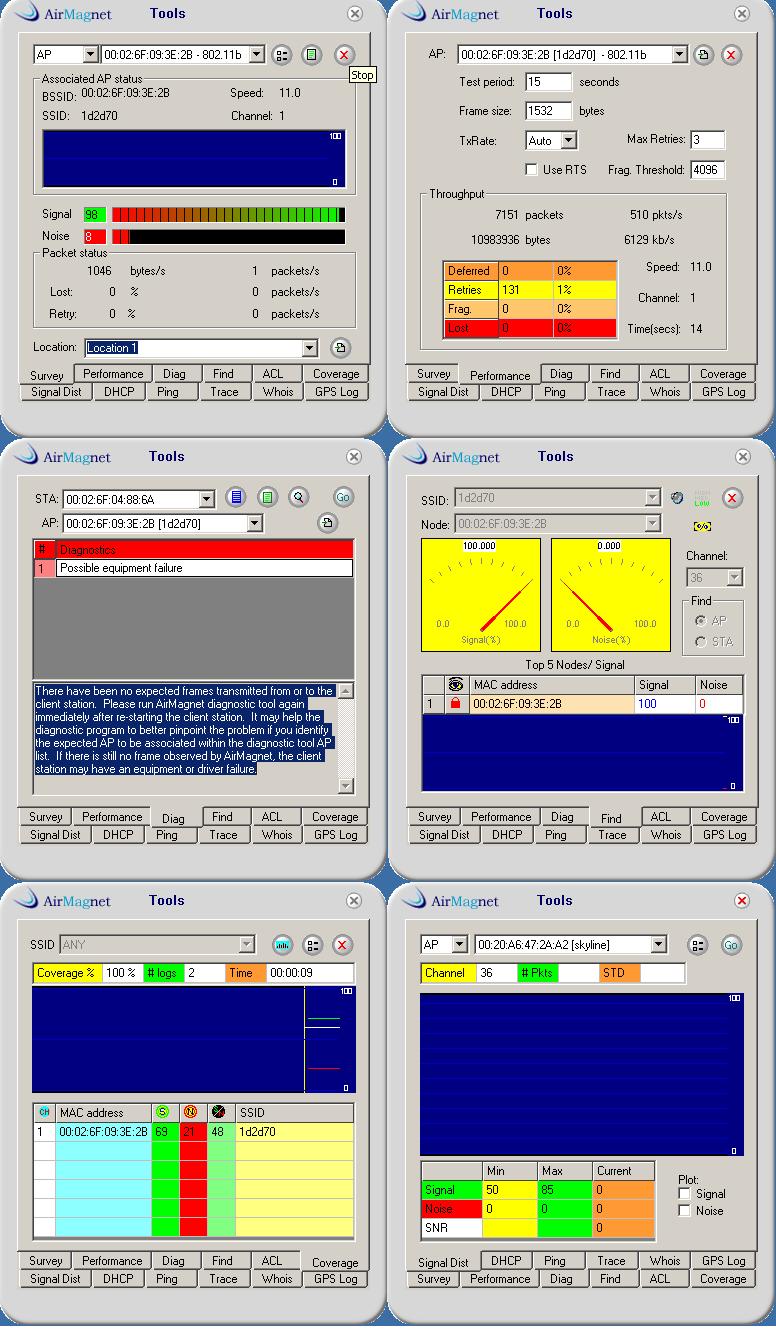The height and width of the screenshot is (1332, 776).
Task: Click the red Stop icon in the Survey panel
Action: pyautogui.click(x=344, y=55)
